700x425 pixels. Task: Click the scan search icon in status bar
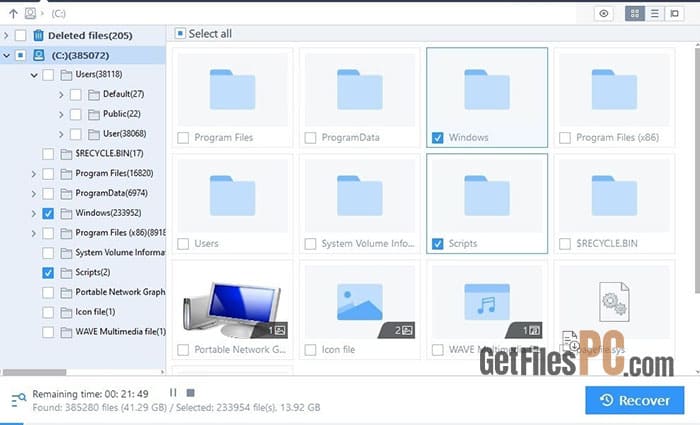(18, 400)
